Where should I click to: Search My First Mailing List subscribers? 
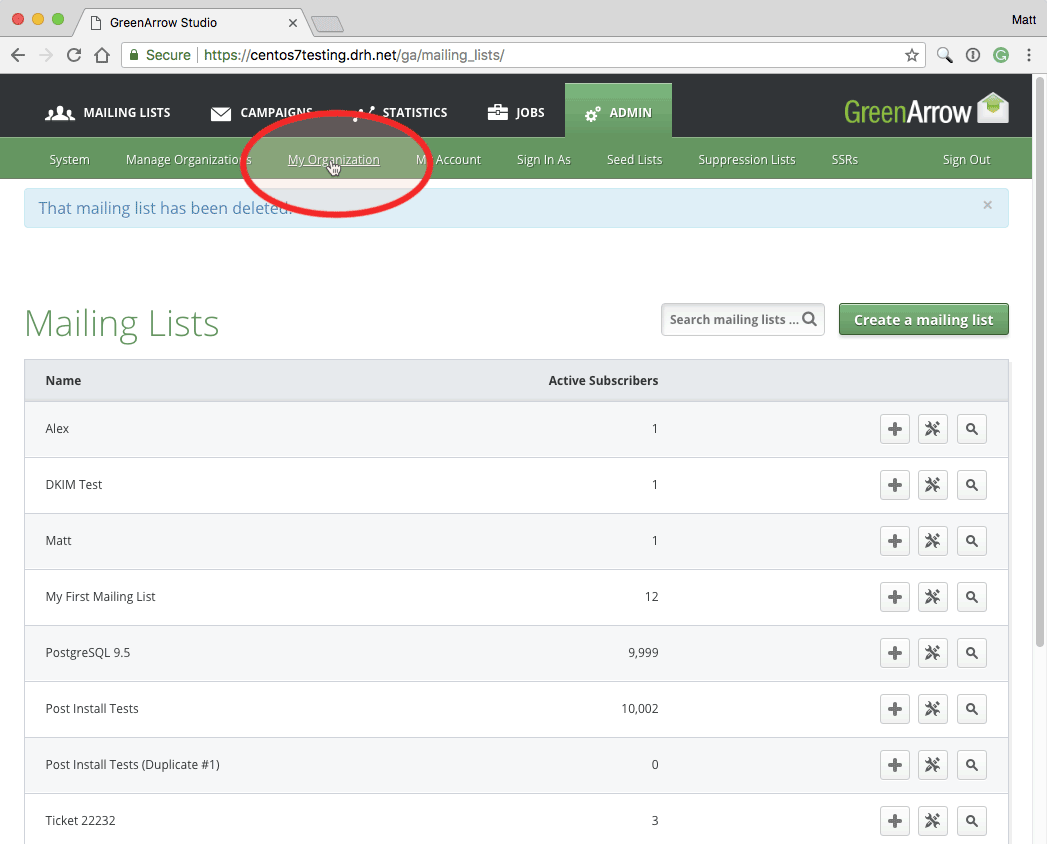coord(972,597)
